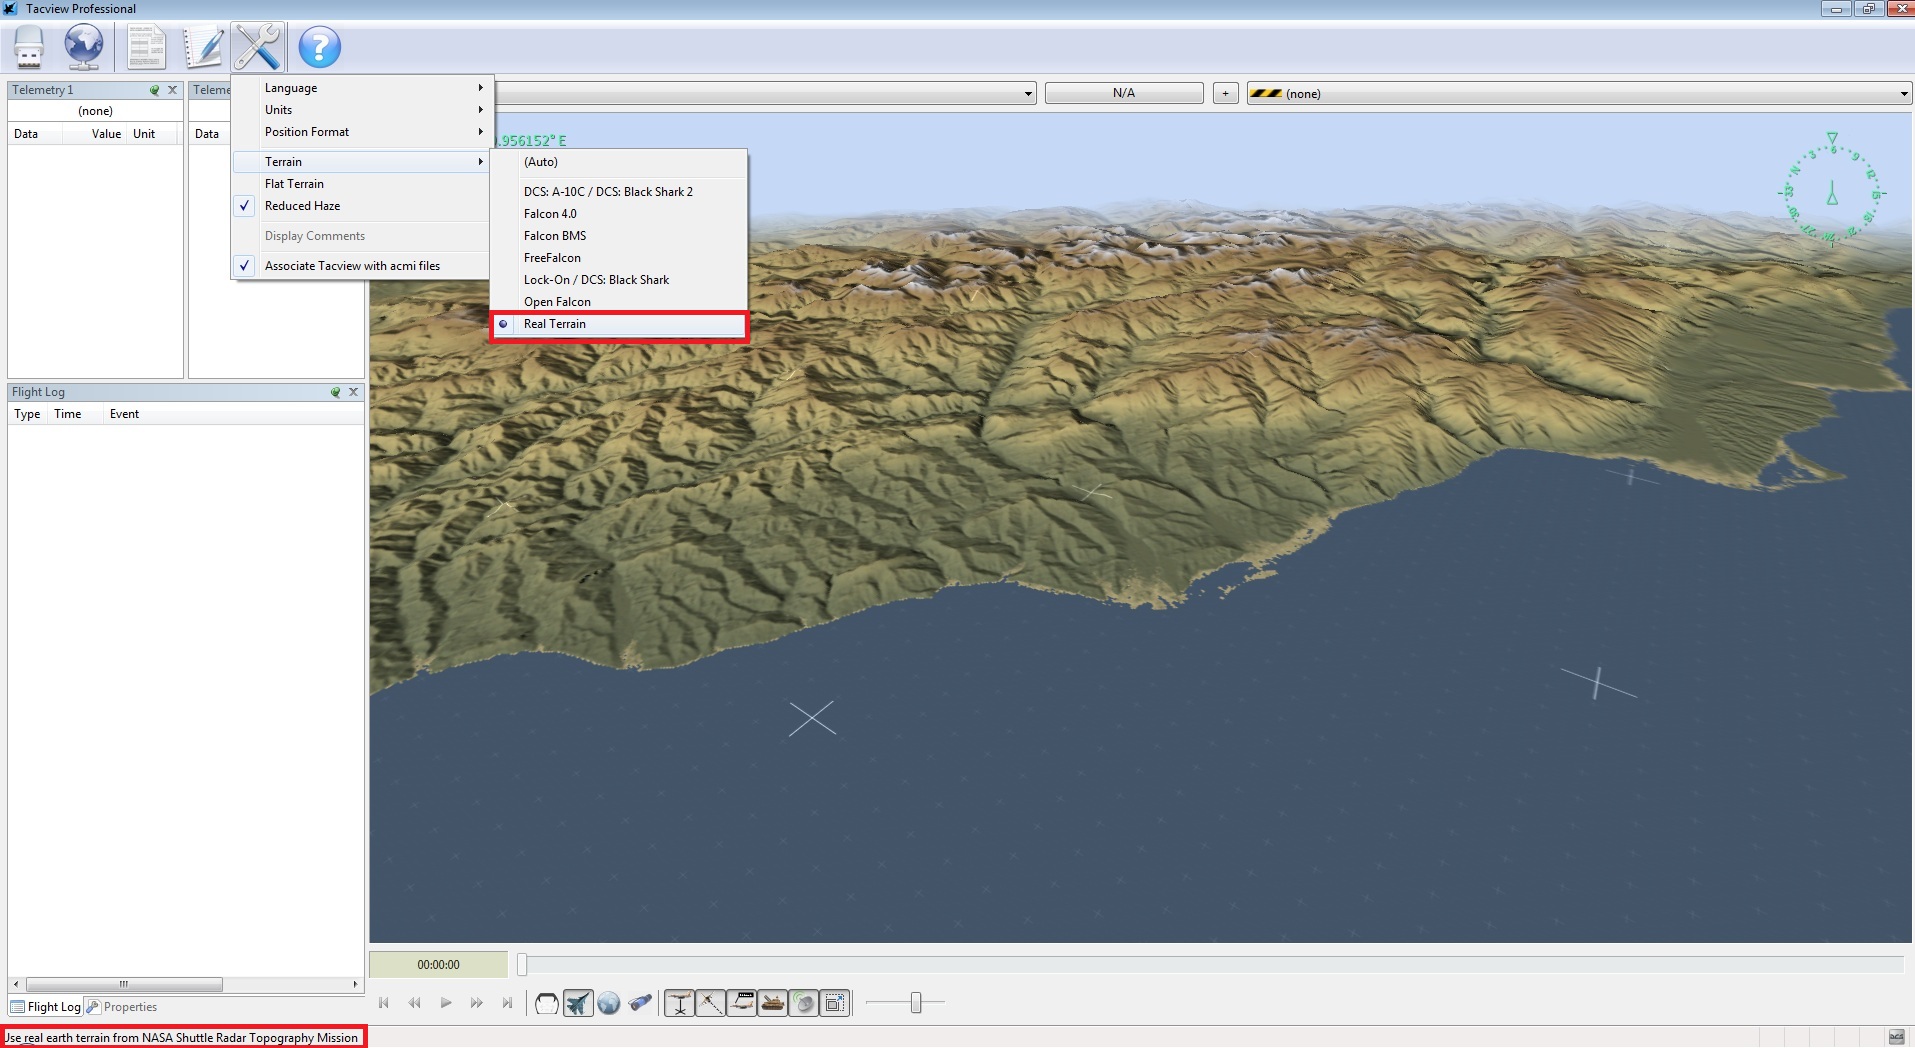Toggle the tank ground objects icon
1915x1048 pixels.
(773, 1003)
